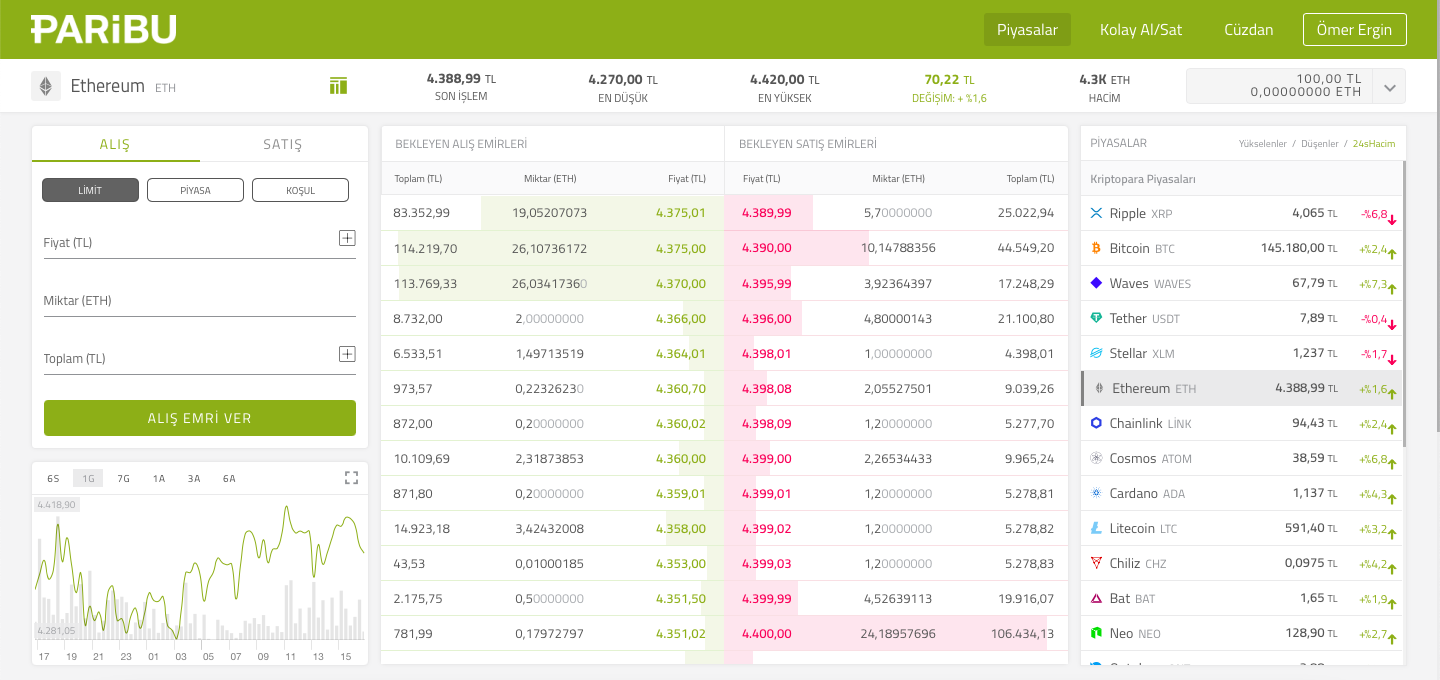
Task: Click the Miktar (ETH) input field
Action: (200, 300)
